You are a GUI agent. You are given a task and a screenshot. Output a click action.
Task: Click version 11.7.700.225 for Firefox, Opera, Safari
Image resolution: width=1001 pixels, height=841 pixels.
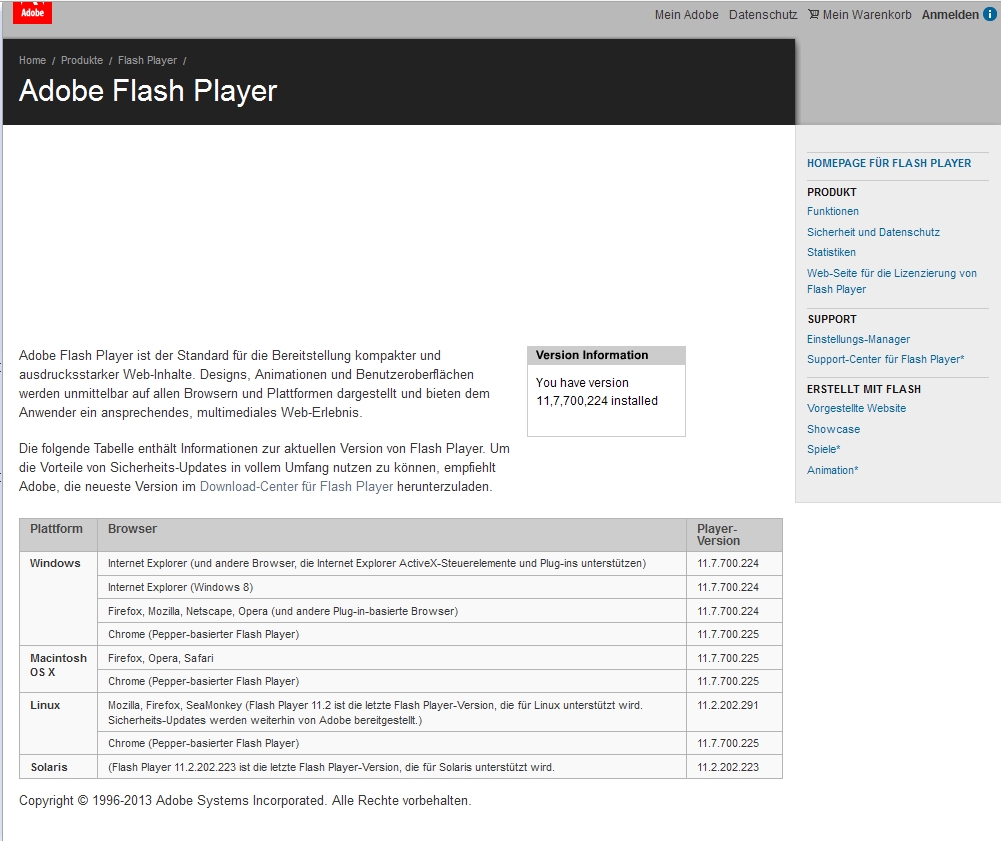728,658
